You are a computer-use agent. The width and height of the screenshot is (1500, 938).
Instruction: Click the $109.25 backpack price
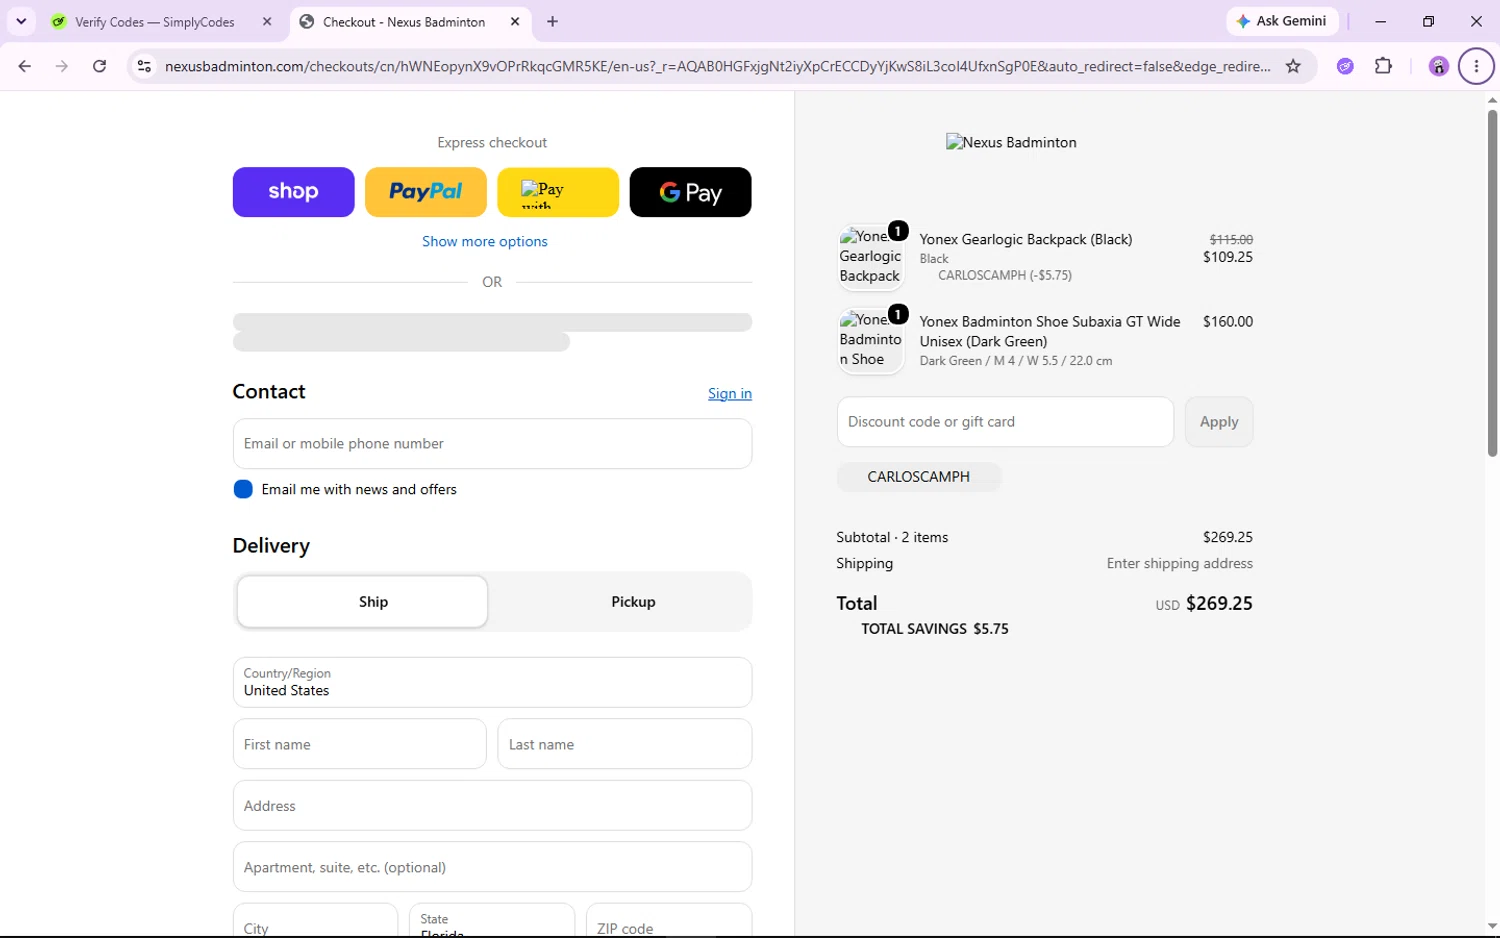click(1228, 257)
